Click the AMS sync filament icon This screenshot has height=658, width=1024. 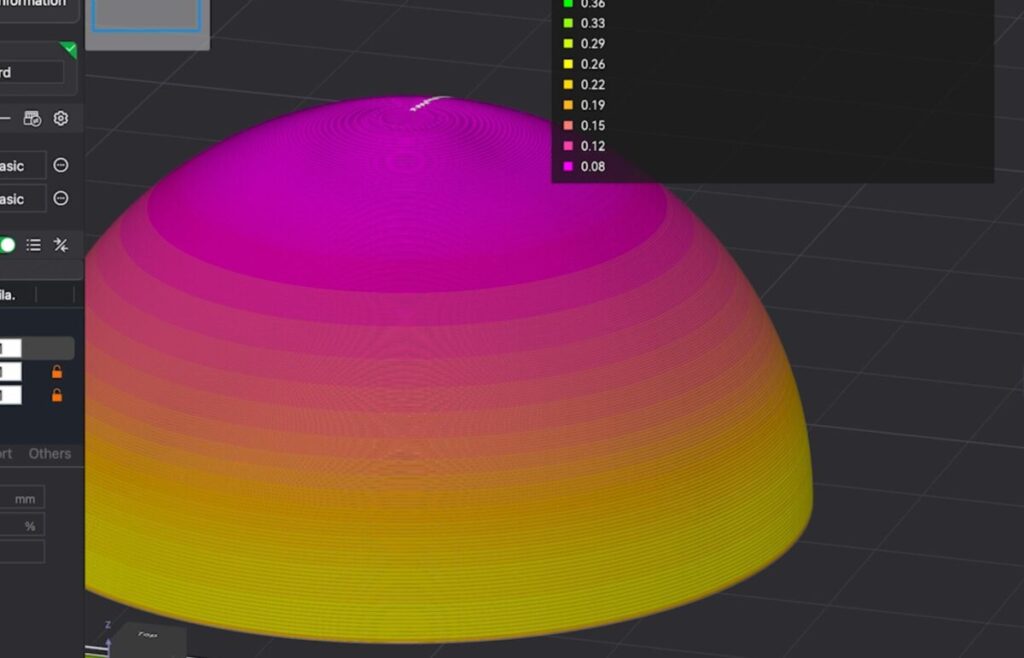[32, 119]
